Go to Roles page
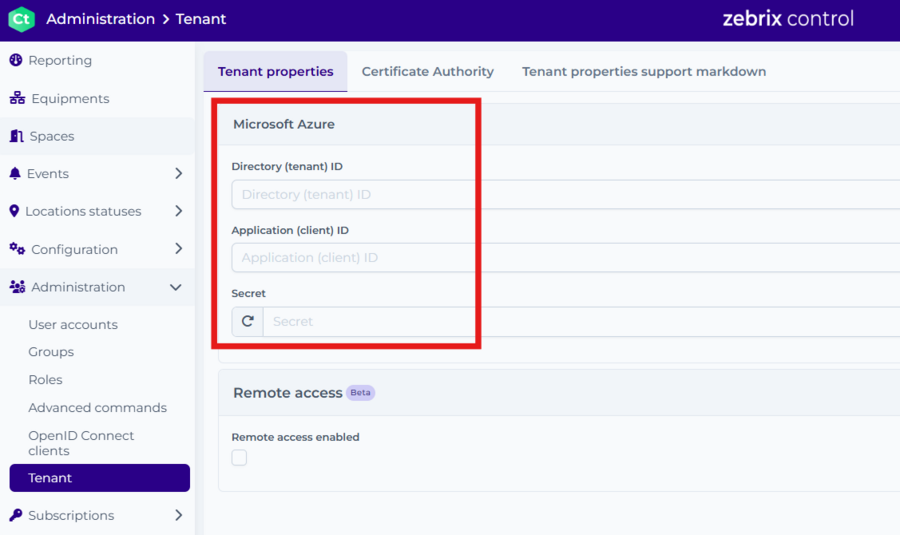The width and height of the screenshot is (900, 535). 45,379
